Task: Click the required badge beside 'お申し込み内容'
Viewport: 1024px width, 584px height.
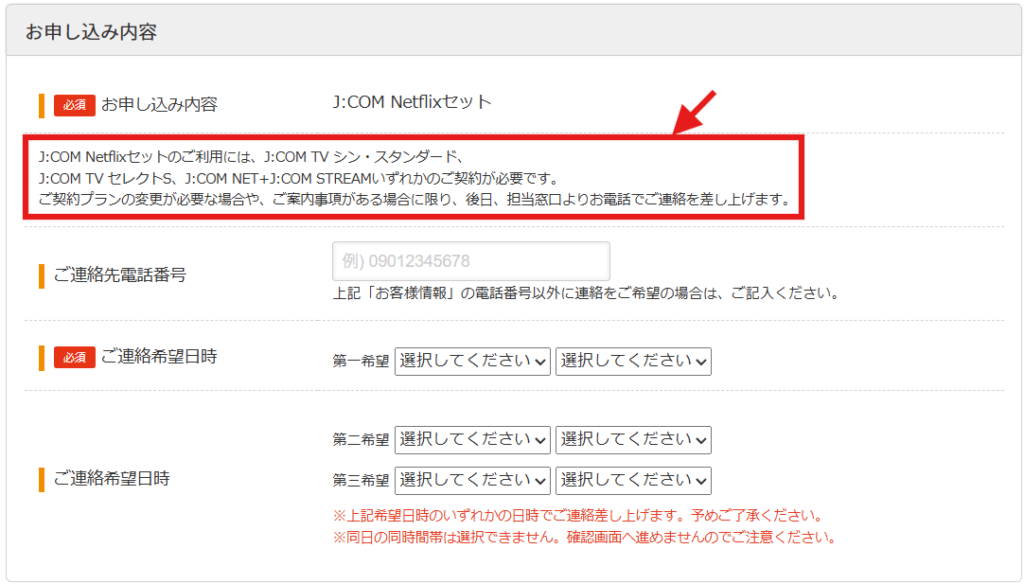Action: click(x=74, y=105)
